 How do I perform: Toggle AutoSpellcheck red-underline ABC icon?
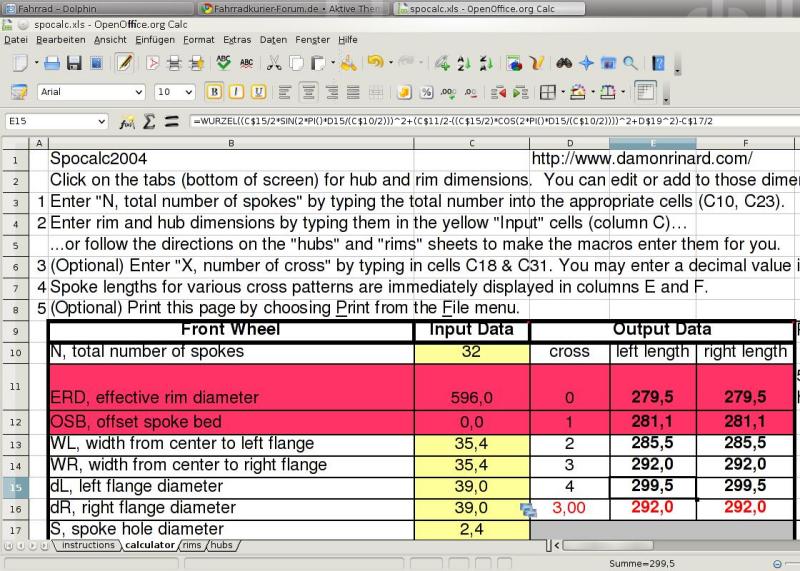[246, 63]
